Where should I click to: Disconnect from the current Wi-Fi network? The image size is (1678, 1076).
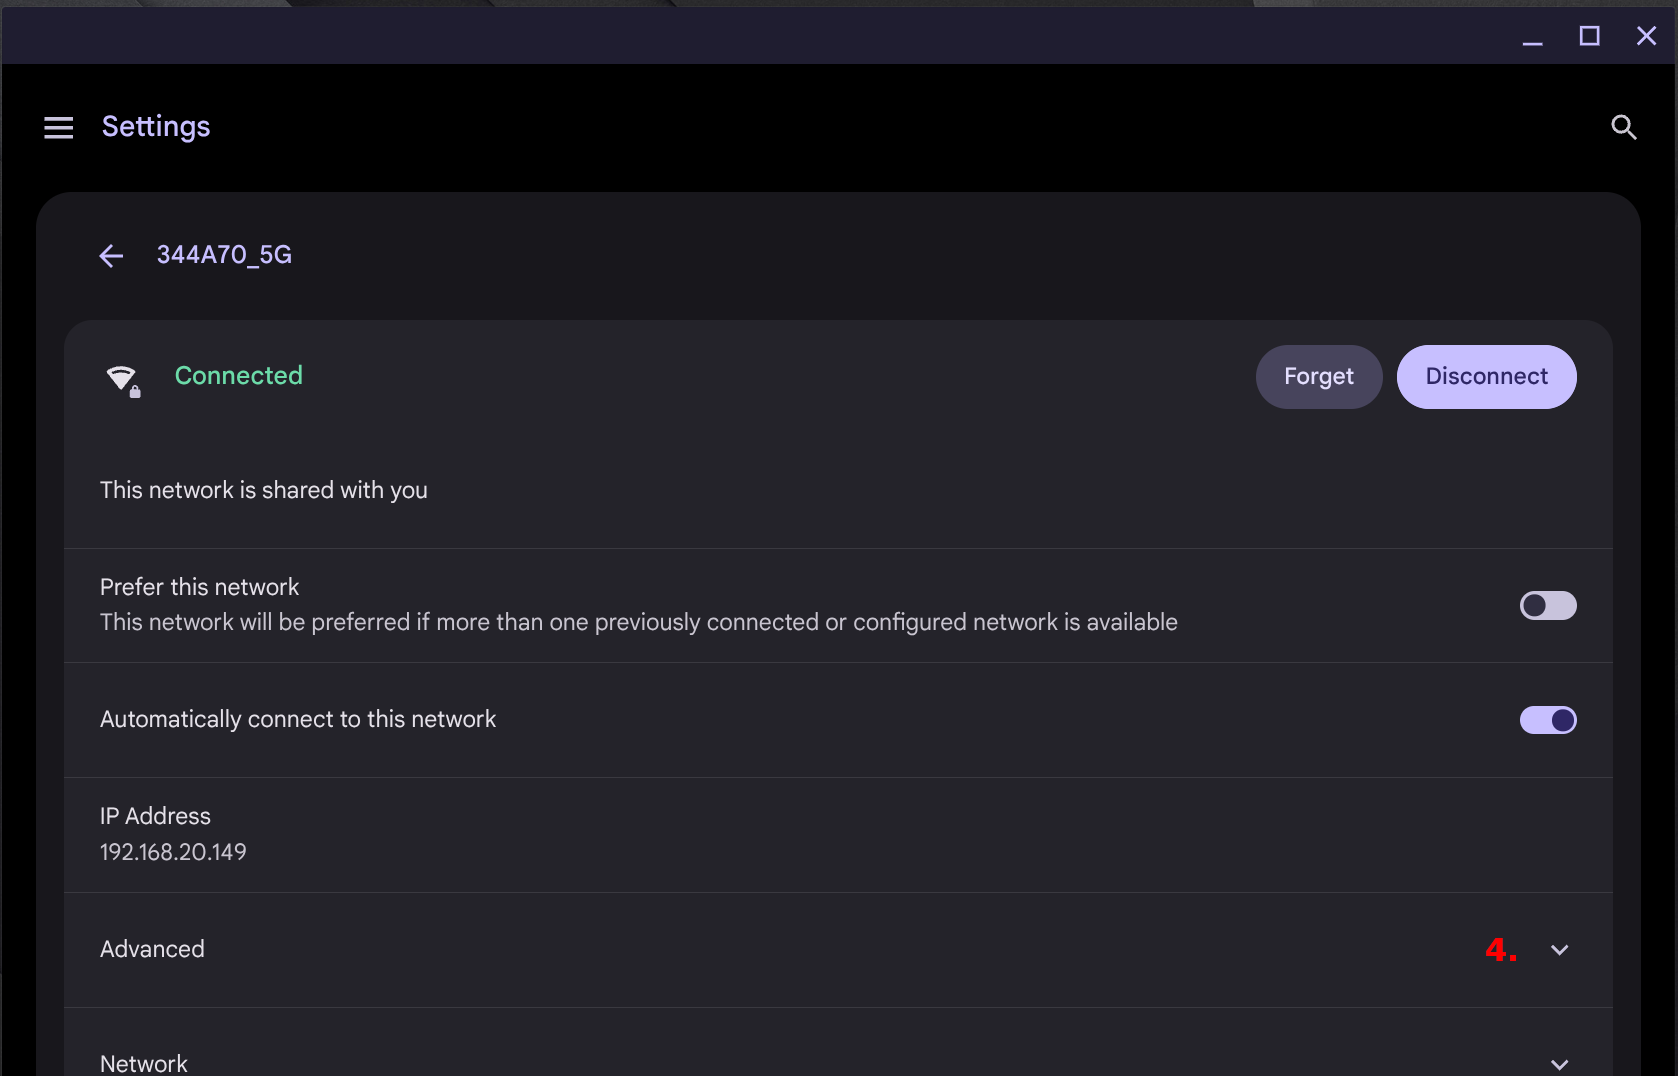click(1486, 377)
